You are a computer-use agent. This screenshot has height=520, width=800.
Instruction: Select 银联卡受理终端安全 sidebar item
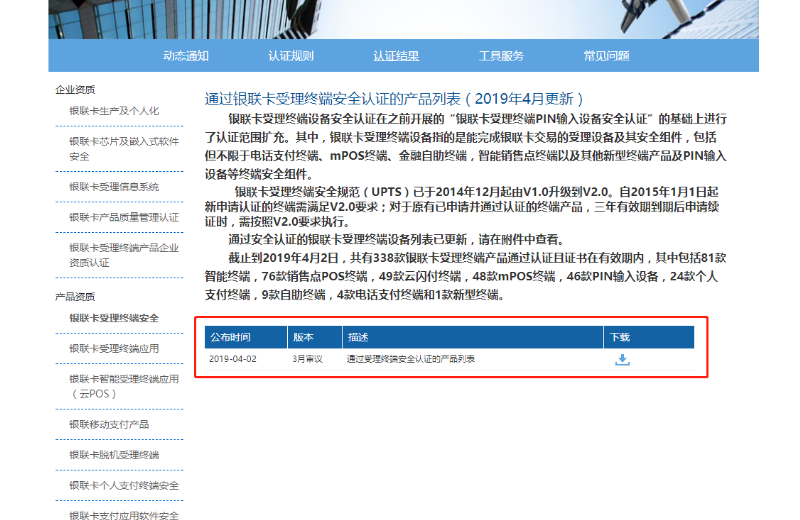114,318
